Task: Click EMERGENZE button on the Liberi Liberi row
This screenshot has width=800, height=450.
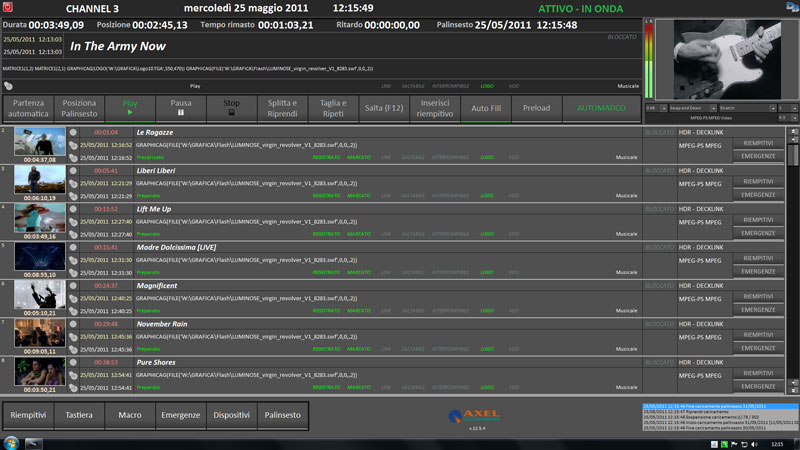Action: point(759,195)
